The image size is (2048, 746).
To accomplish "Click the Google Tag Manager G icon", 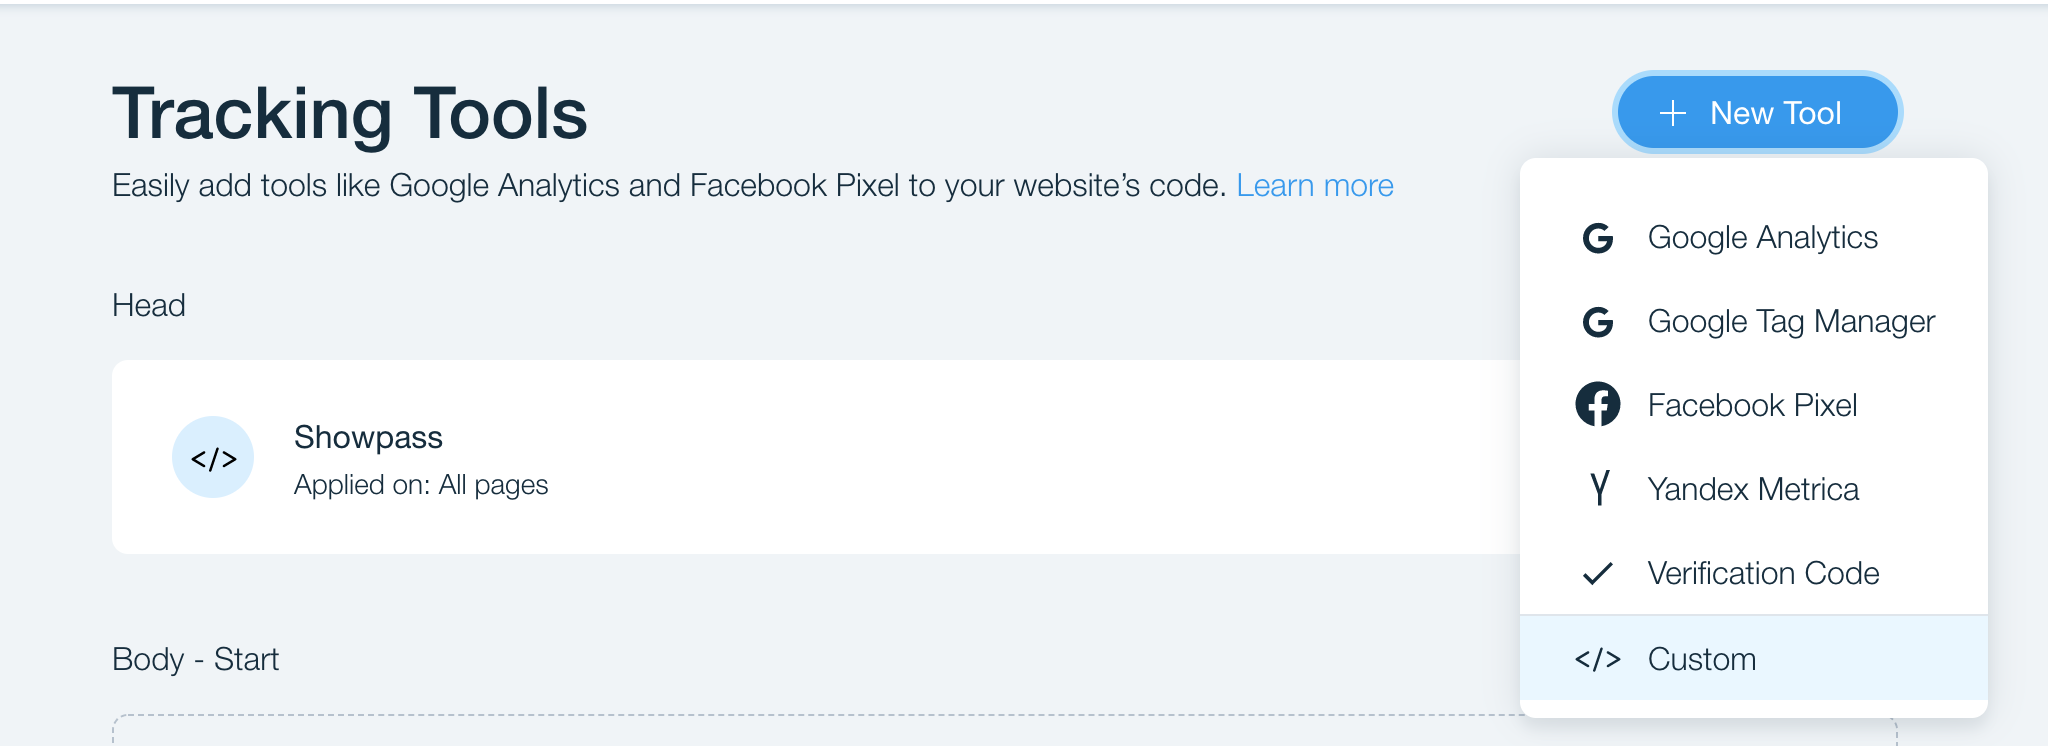I will pos(1598,322).
